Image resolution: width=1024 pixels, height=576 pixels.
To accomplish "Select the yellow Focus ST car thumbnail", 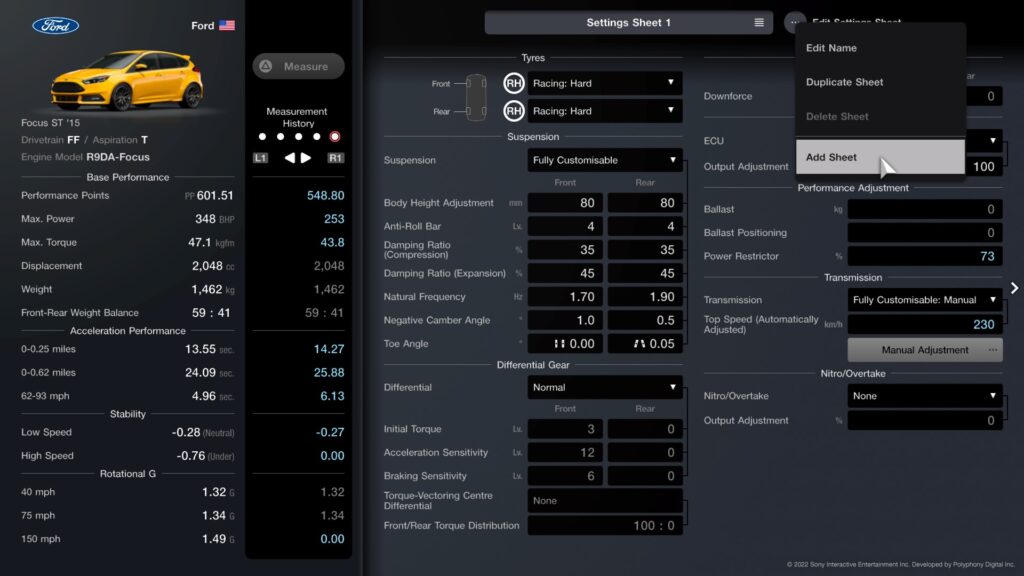I will pyautogui.click(x=127, y=80).
